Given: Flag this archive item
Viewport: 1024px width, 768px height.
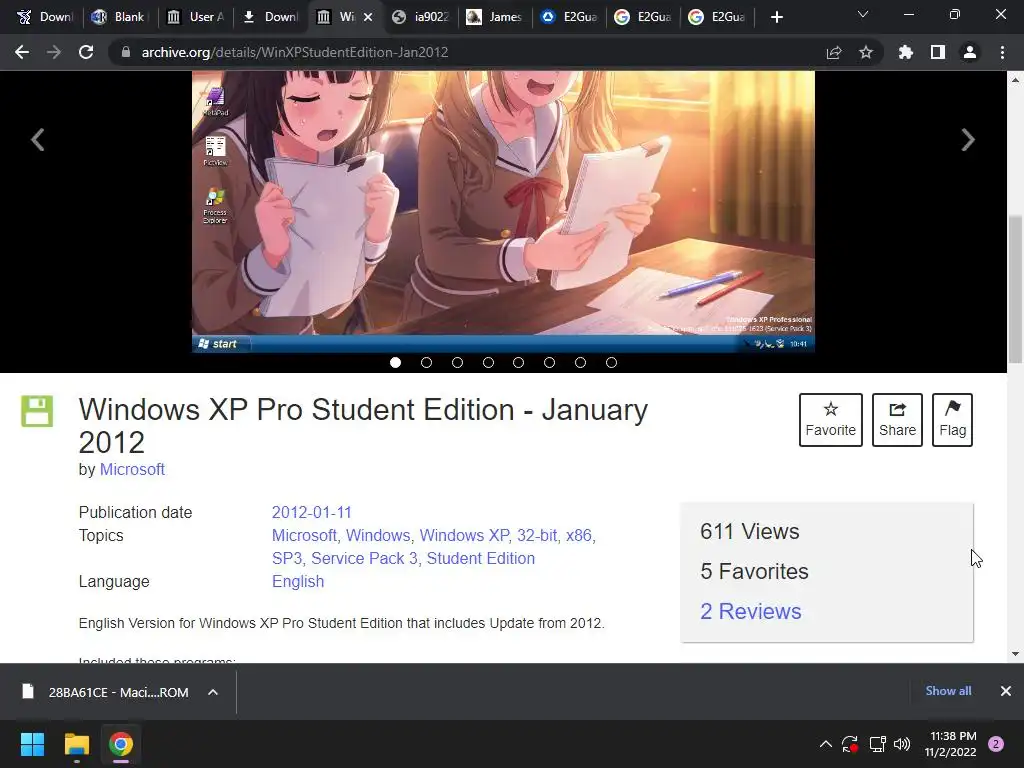Looking at the screenshot, I should 952,420.
